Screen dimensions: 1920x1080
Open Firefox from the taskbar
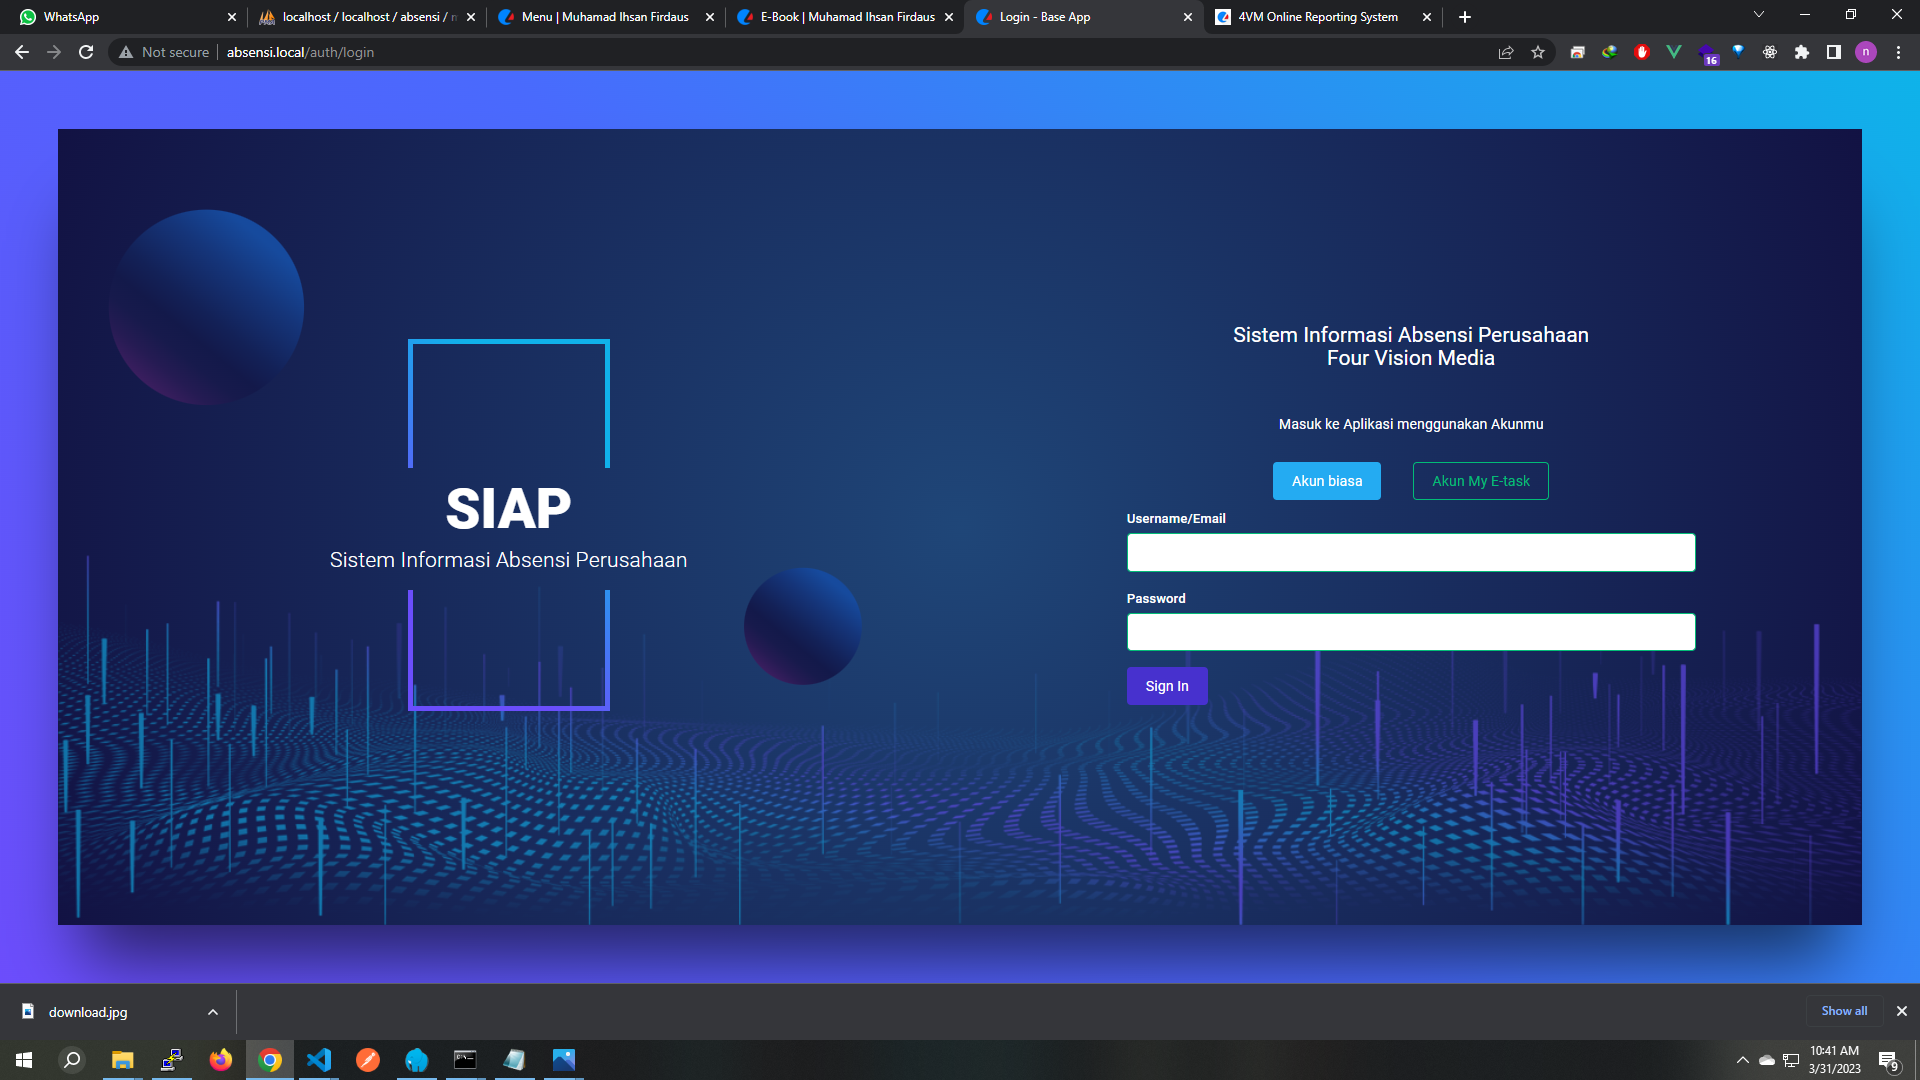221,1060
